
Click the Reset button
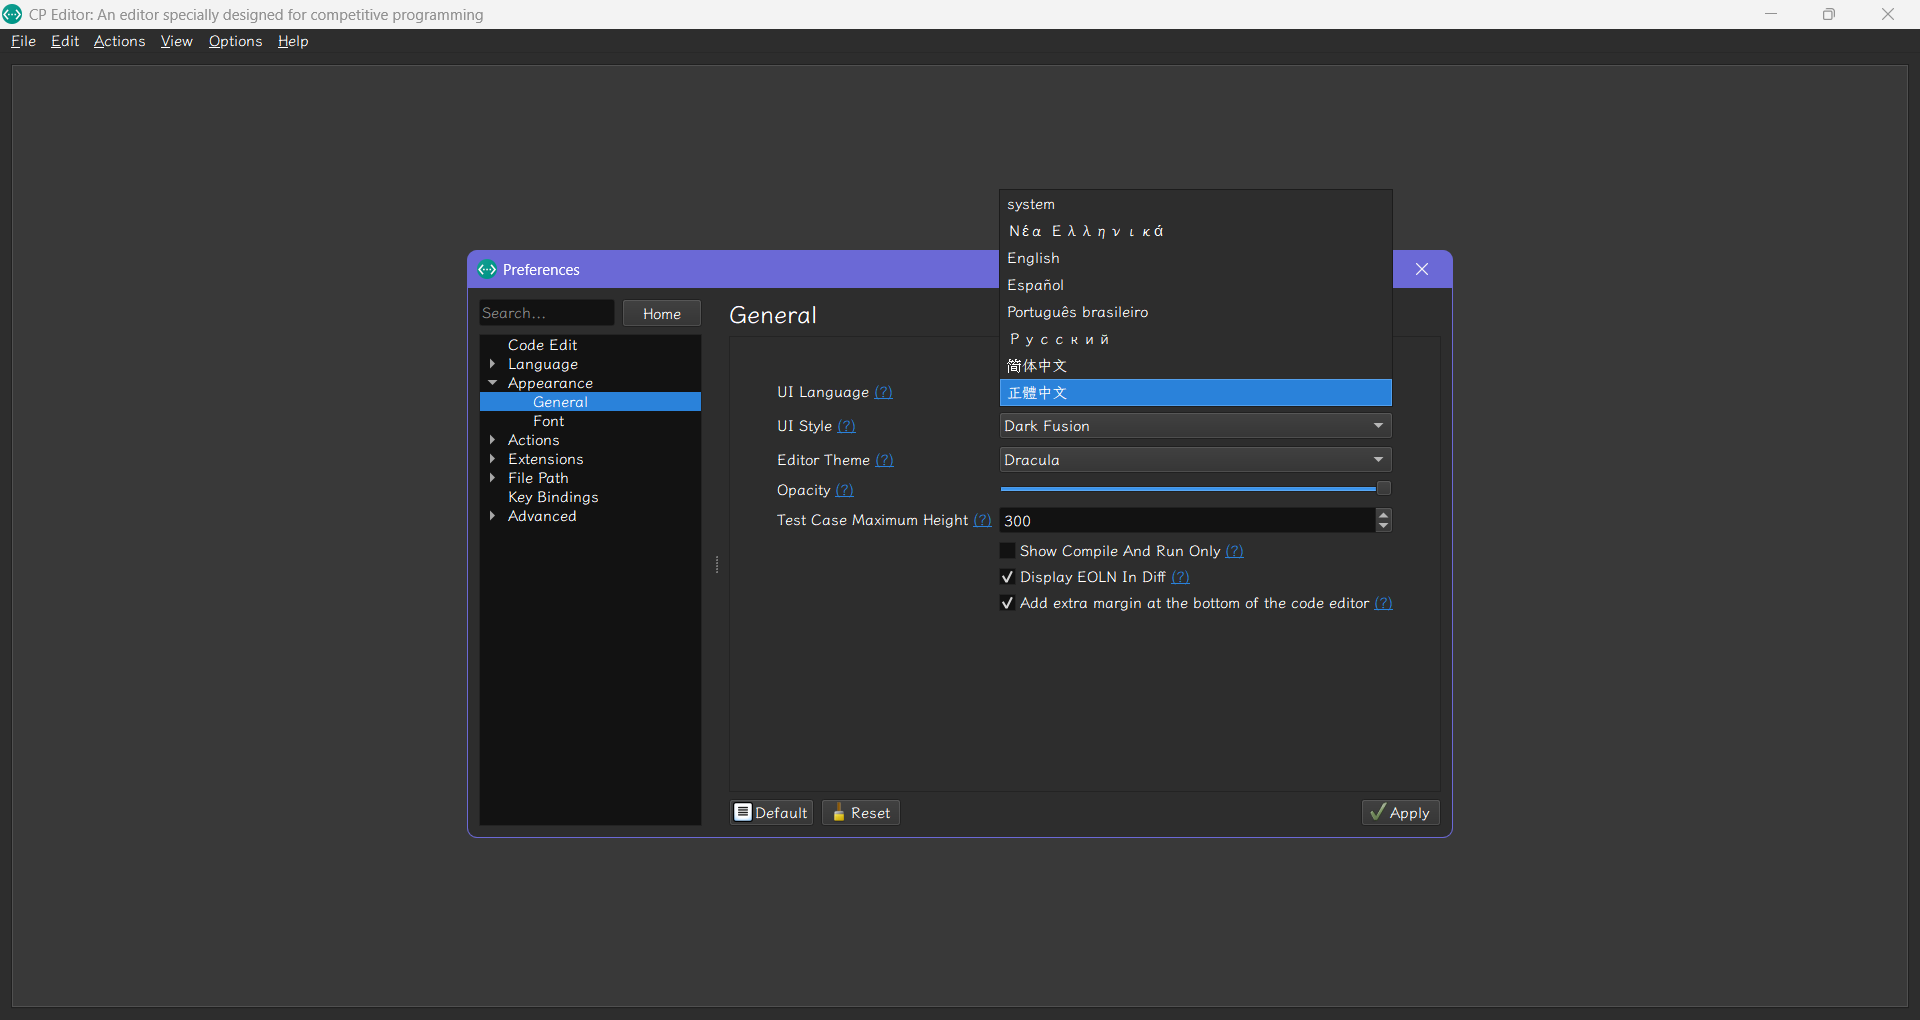click(x=861, y=813)
